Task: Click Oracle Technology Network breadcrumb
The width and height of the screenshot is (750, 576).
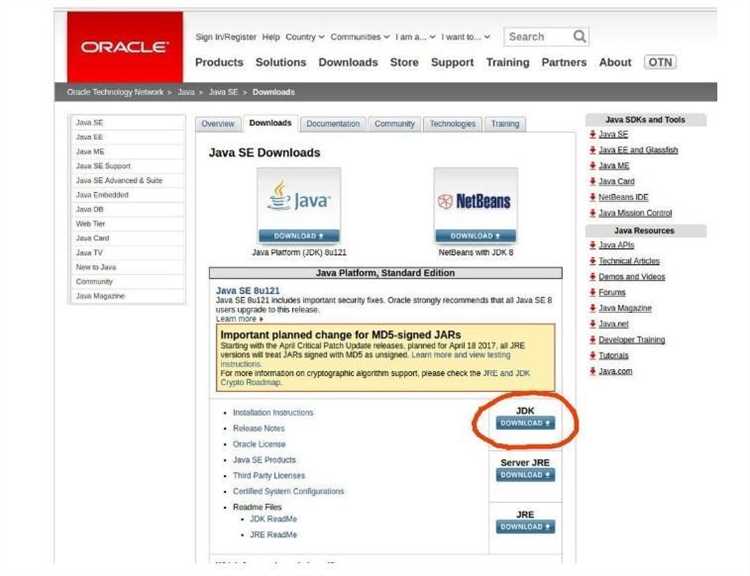Action: point(115,92)
